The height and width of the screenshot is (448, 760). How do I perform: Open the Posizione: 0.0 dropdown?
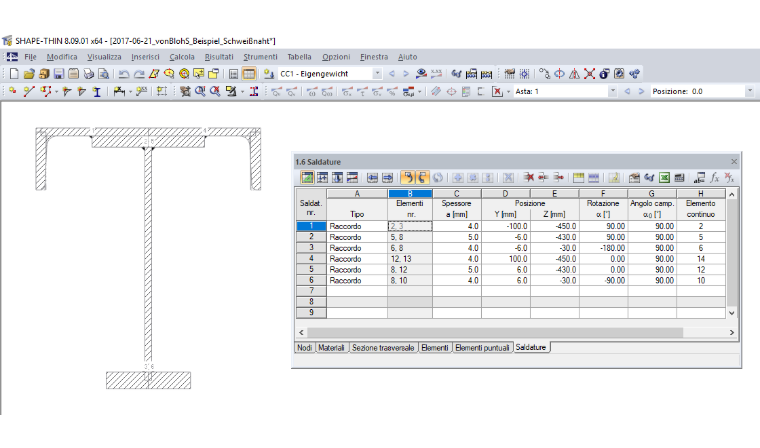(x=750, y=91)
